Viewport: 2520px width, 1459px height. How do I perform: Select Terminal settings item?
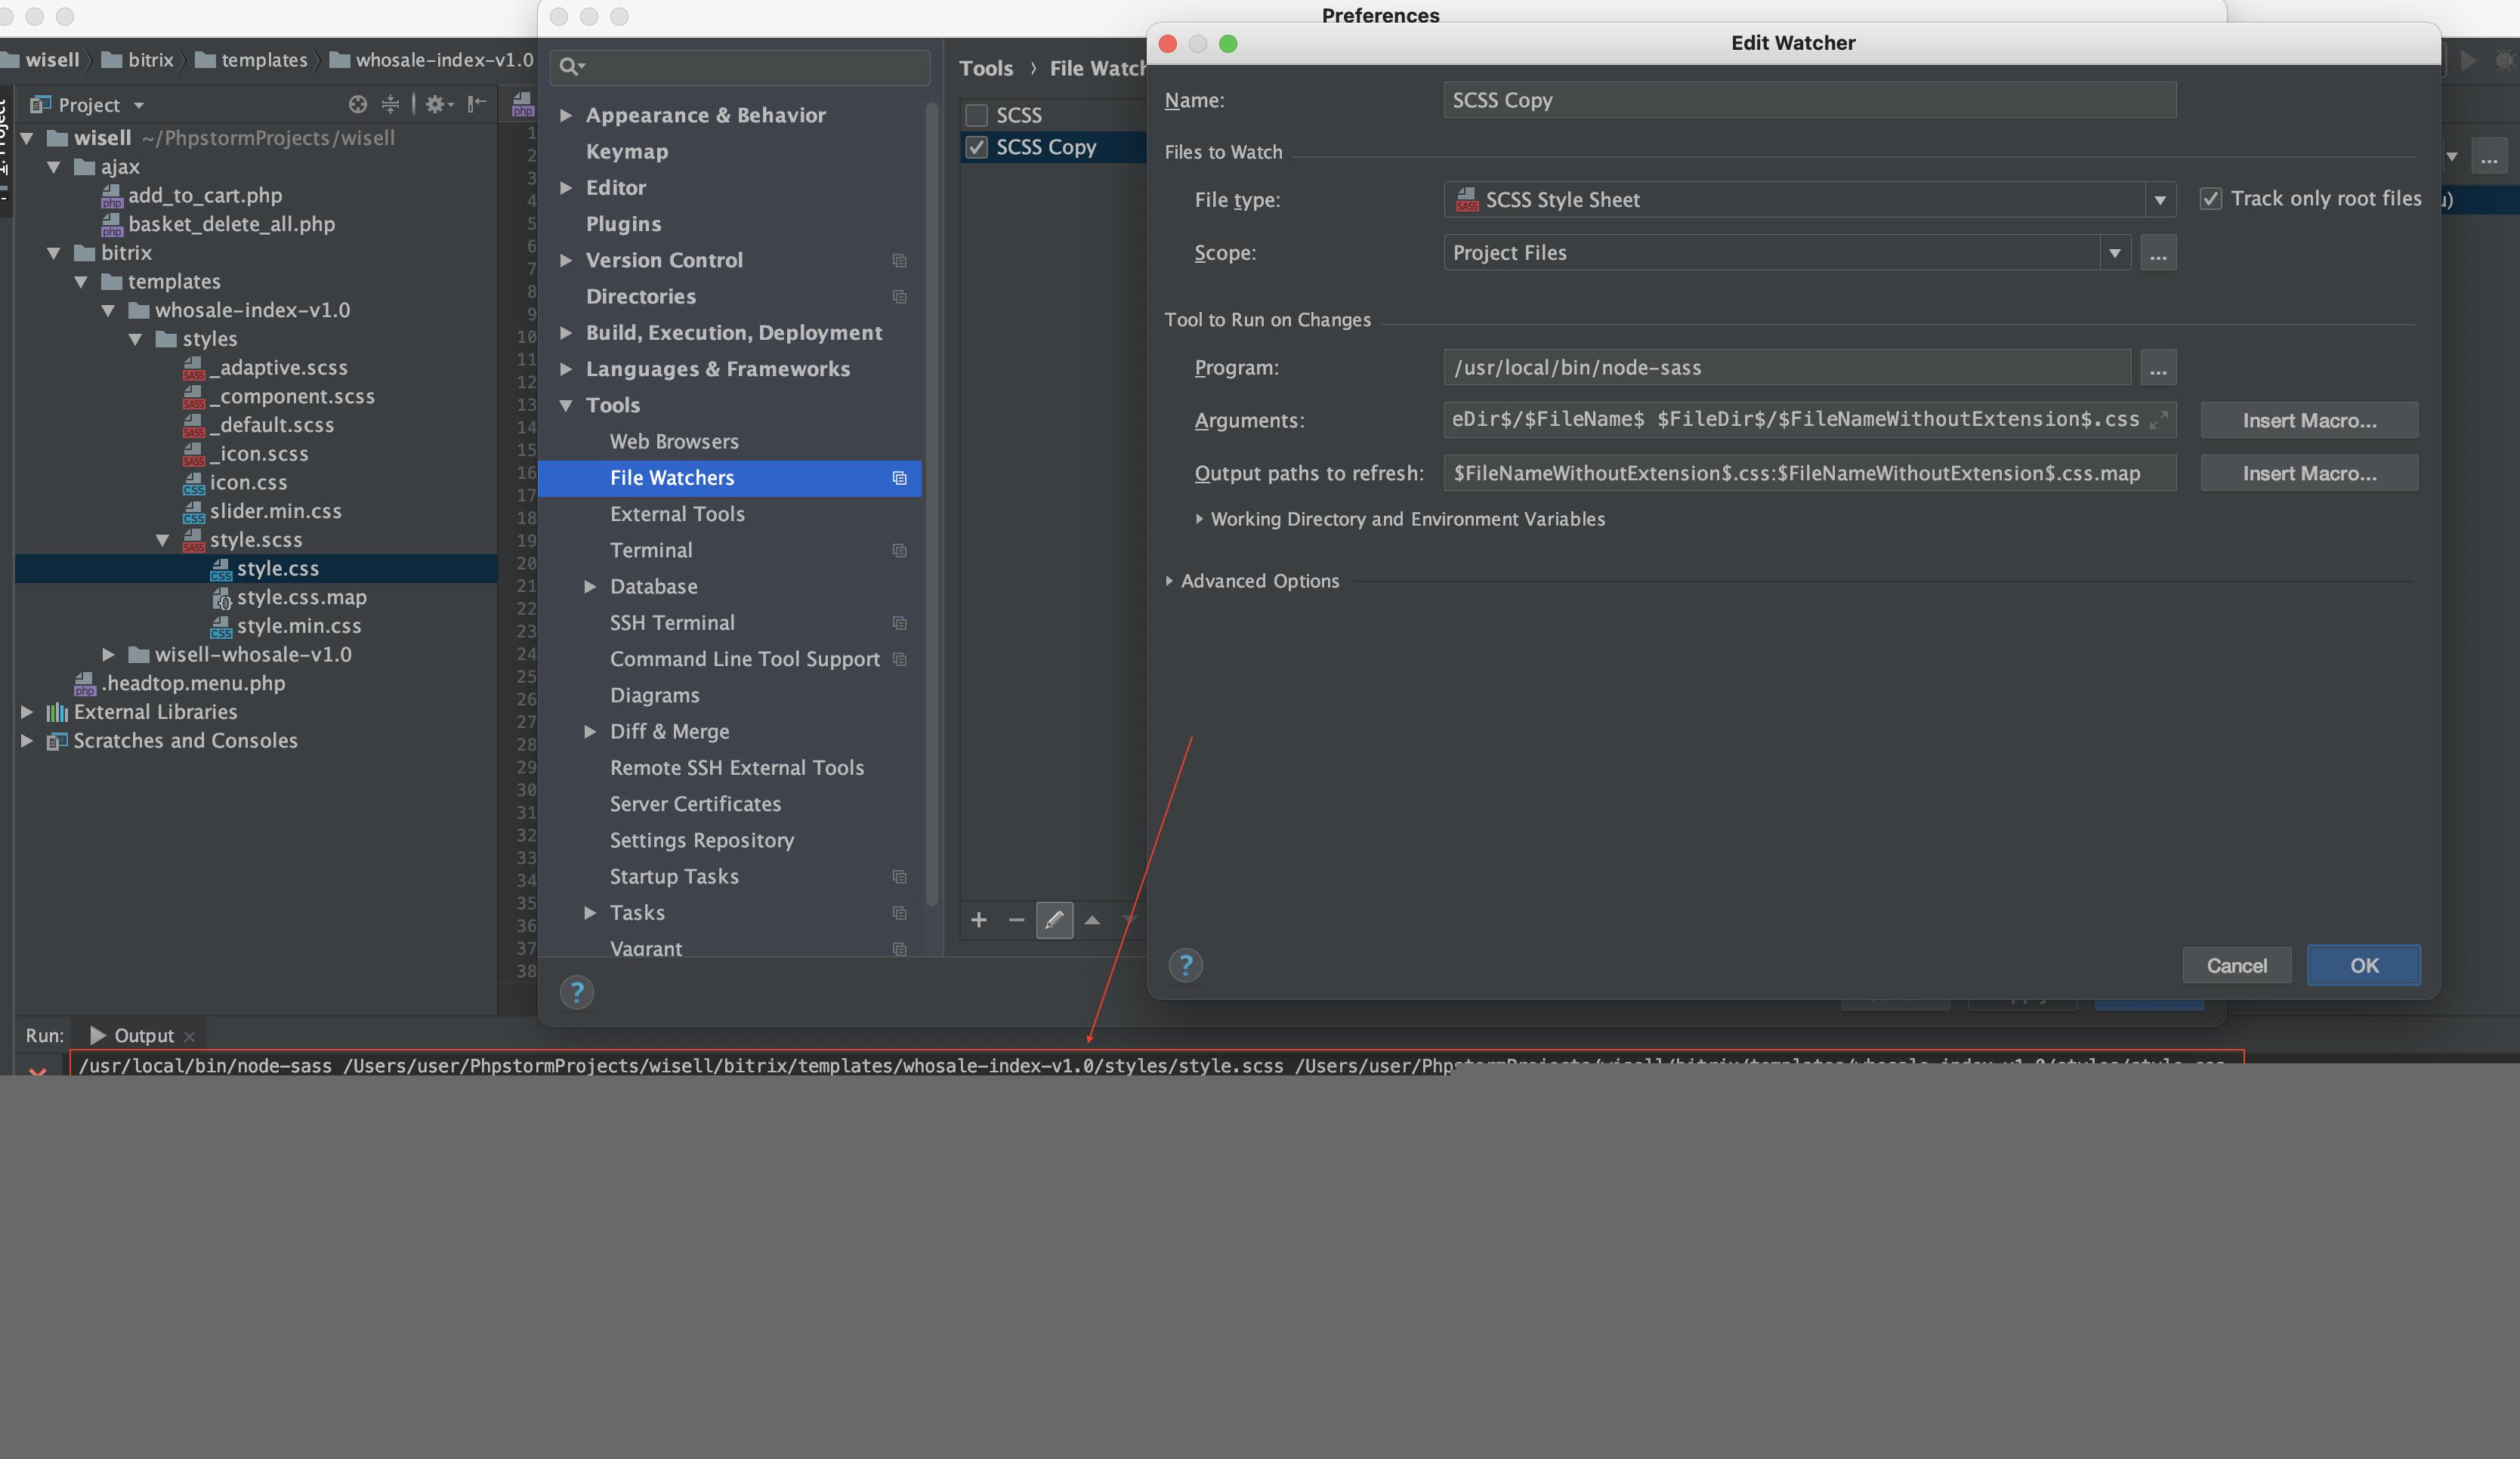tap(651, 550)
